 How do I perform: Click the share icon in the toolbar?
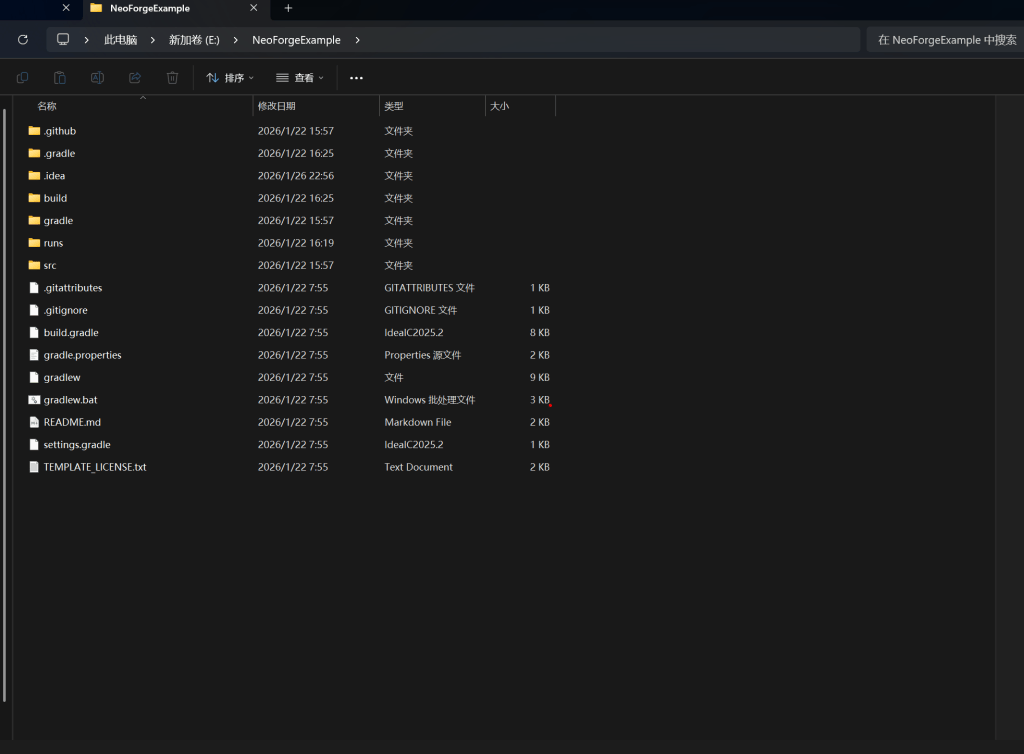click(x=135, y=78)
